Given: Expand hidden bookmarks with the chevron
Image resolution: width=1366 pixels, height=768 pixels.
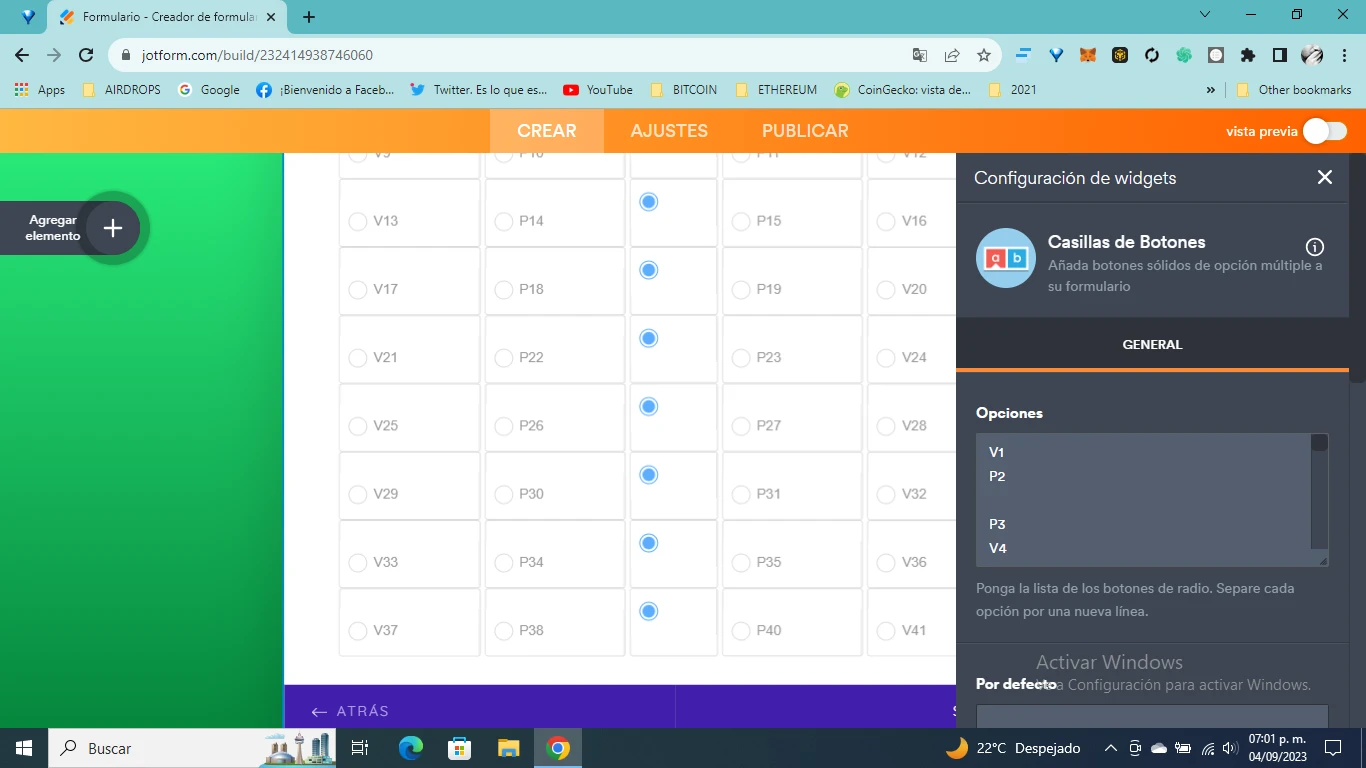Looking at the screenshot, I should click(1210, 89).
